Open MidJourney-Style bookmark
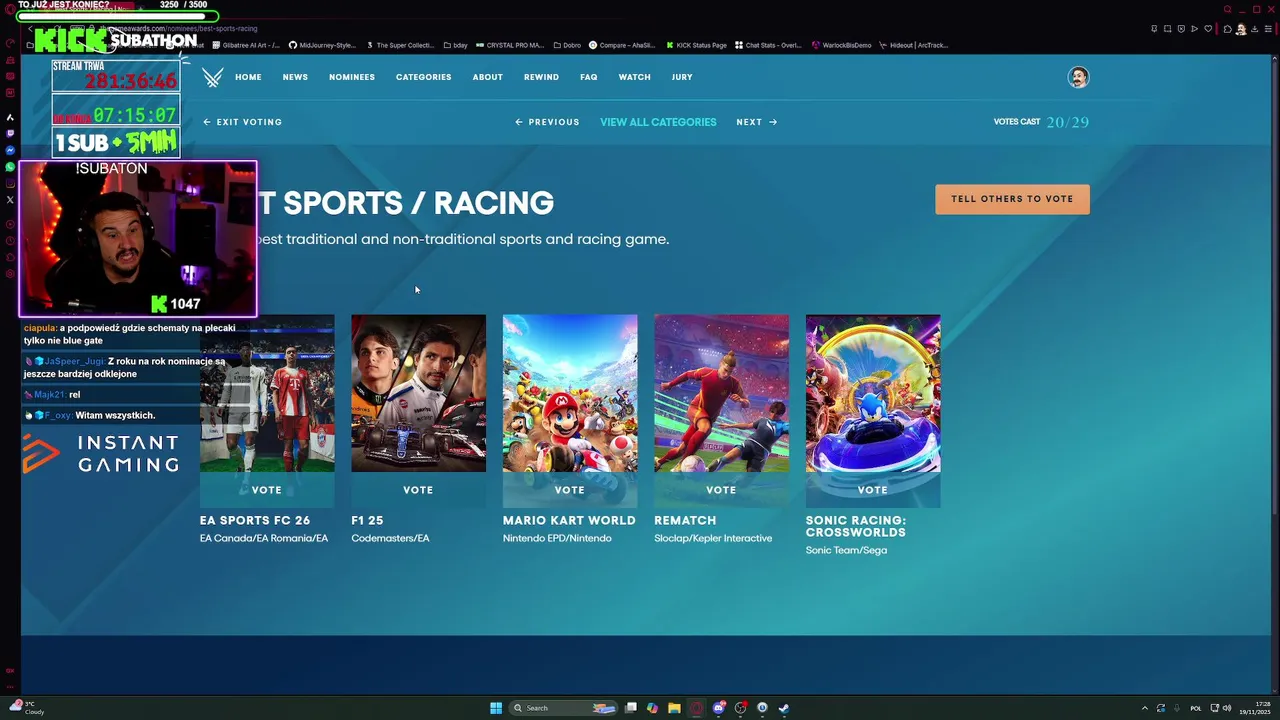The image size is (1280, 720). 322,45
